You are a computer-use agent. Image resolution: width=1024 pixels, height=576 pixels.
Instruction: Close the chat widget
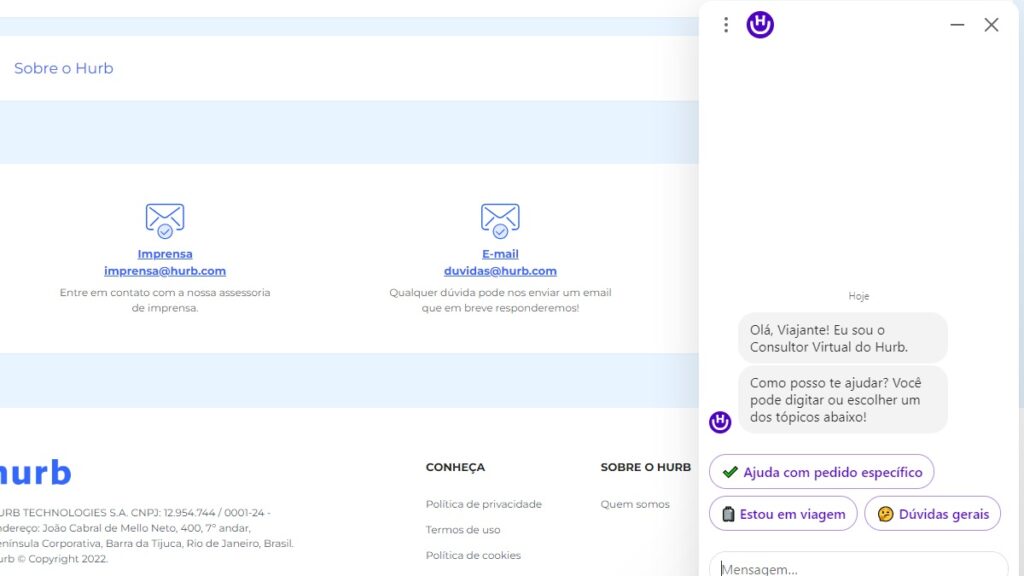point(991,25)
